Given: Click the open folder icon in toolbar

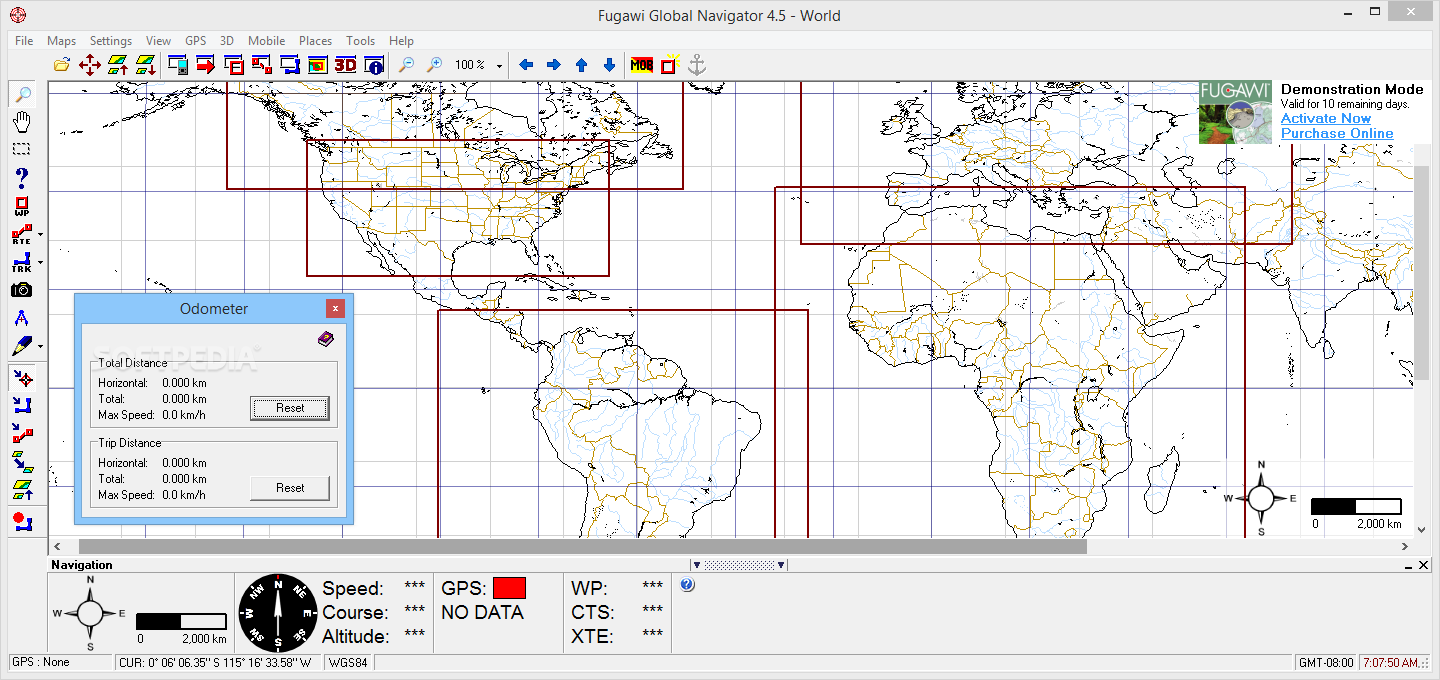Looking at the screenshot, I should pos(62,65).
